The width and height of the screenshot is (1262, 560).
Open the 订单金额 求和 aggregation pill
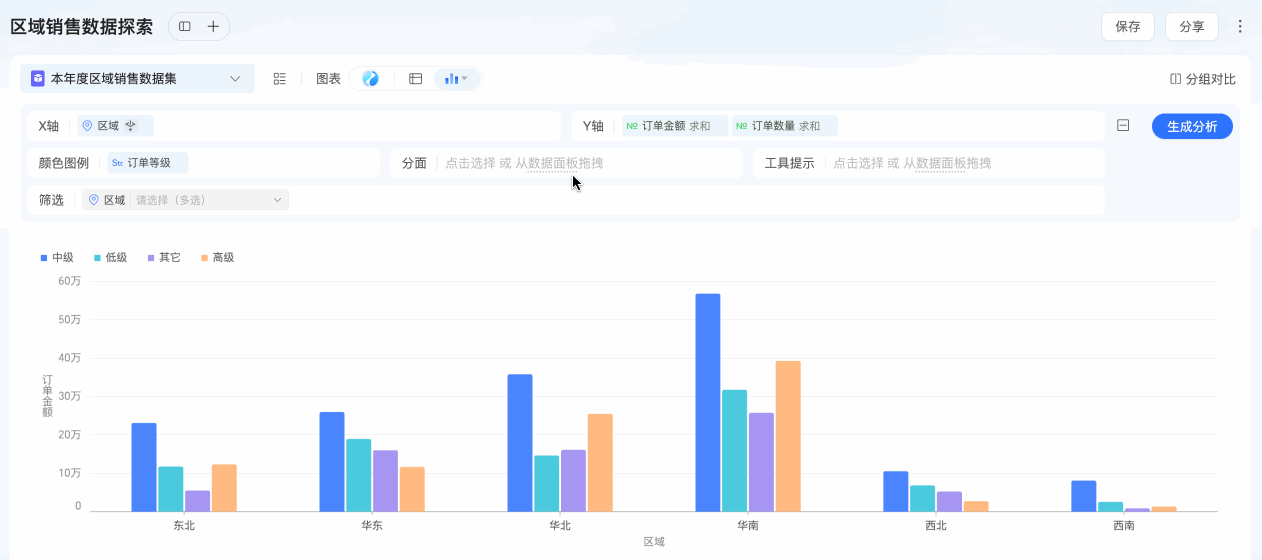click(x=674, y=126)
